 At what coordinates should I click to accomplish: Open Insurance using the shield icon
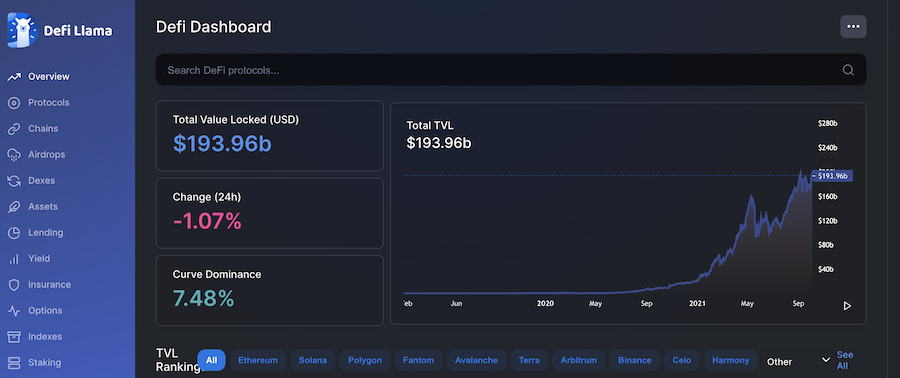point(14,285)
